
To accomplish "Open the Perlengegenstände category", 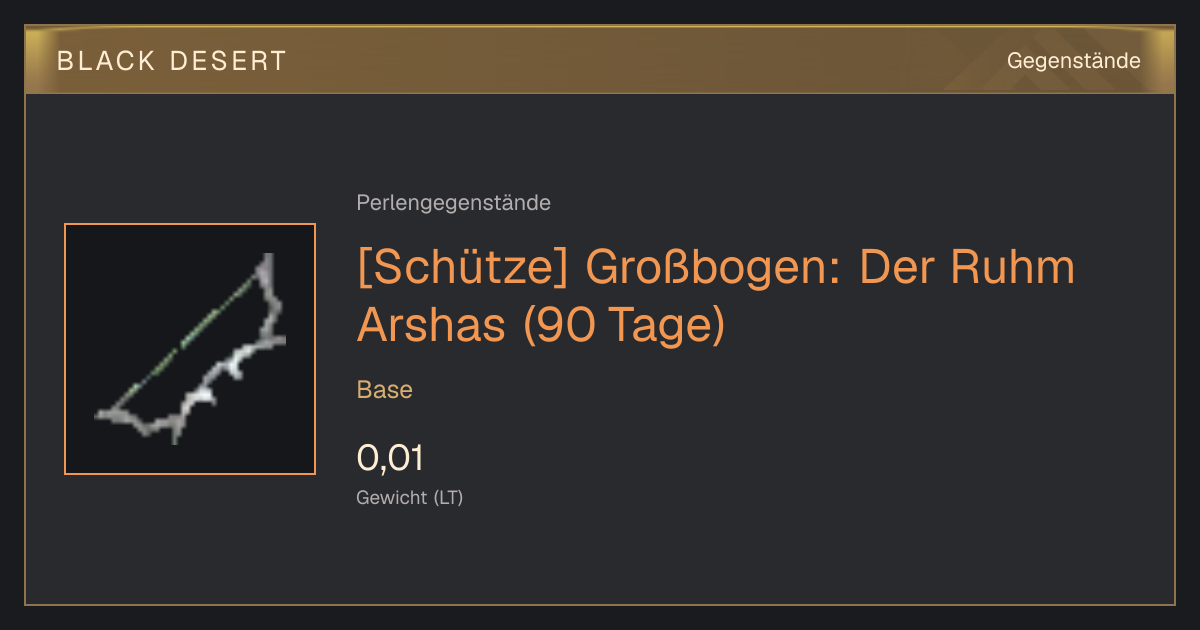I will coord(453,203).
